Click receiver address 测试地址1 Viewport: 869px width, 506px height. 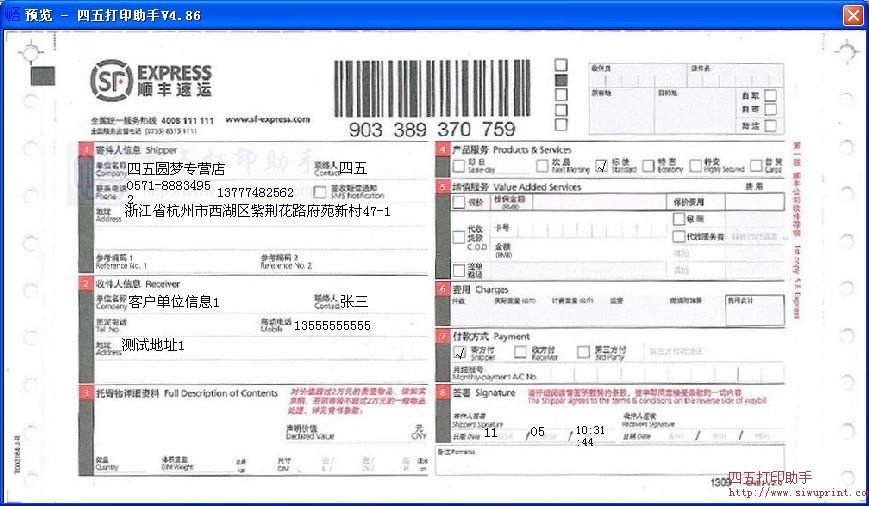[x=153, y=345]
